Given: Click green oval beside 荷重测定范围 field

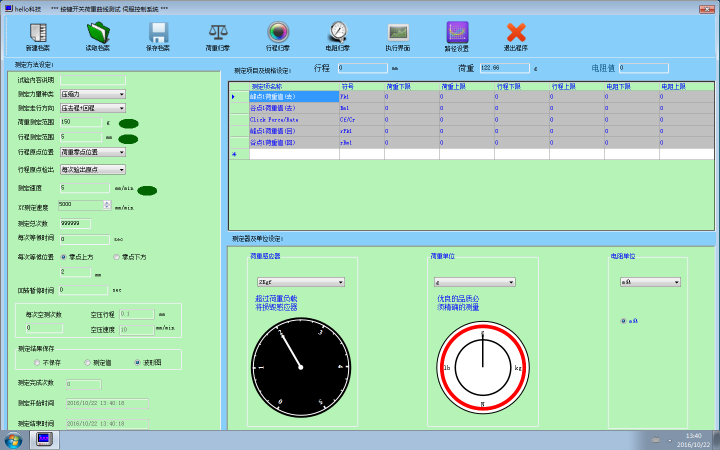Looking at the screenshot, I should [x=128, y=123].
